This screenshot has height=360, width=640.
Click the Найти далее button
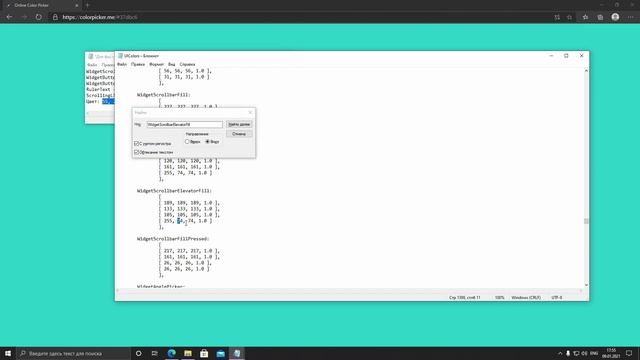pyautogui.click(x=239, y=124)
